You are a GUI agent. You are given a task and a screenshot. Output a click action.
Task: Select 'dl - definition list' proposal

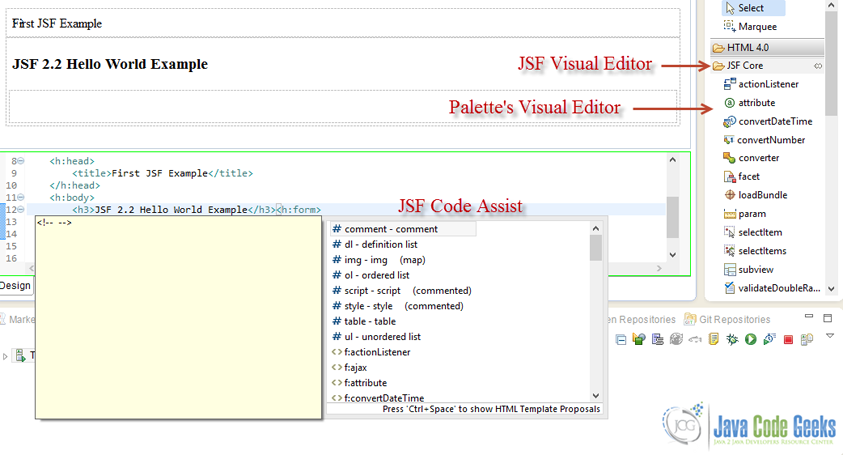pyautogui.click(x=375, y=245)
